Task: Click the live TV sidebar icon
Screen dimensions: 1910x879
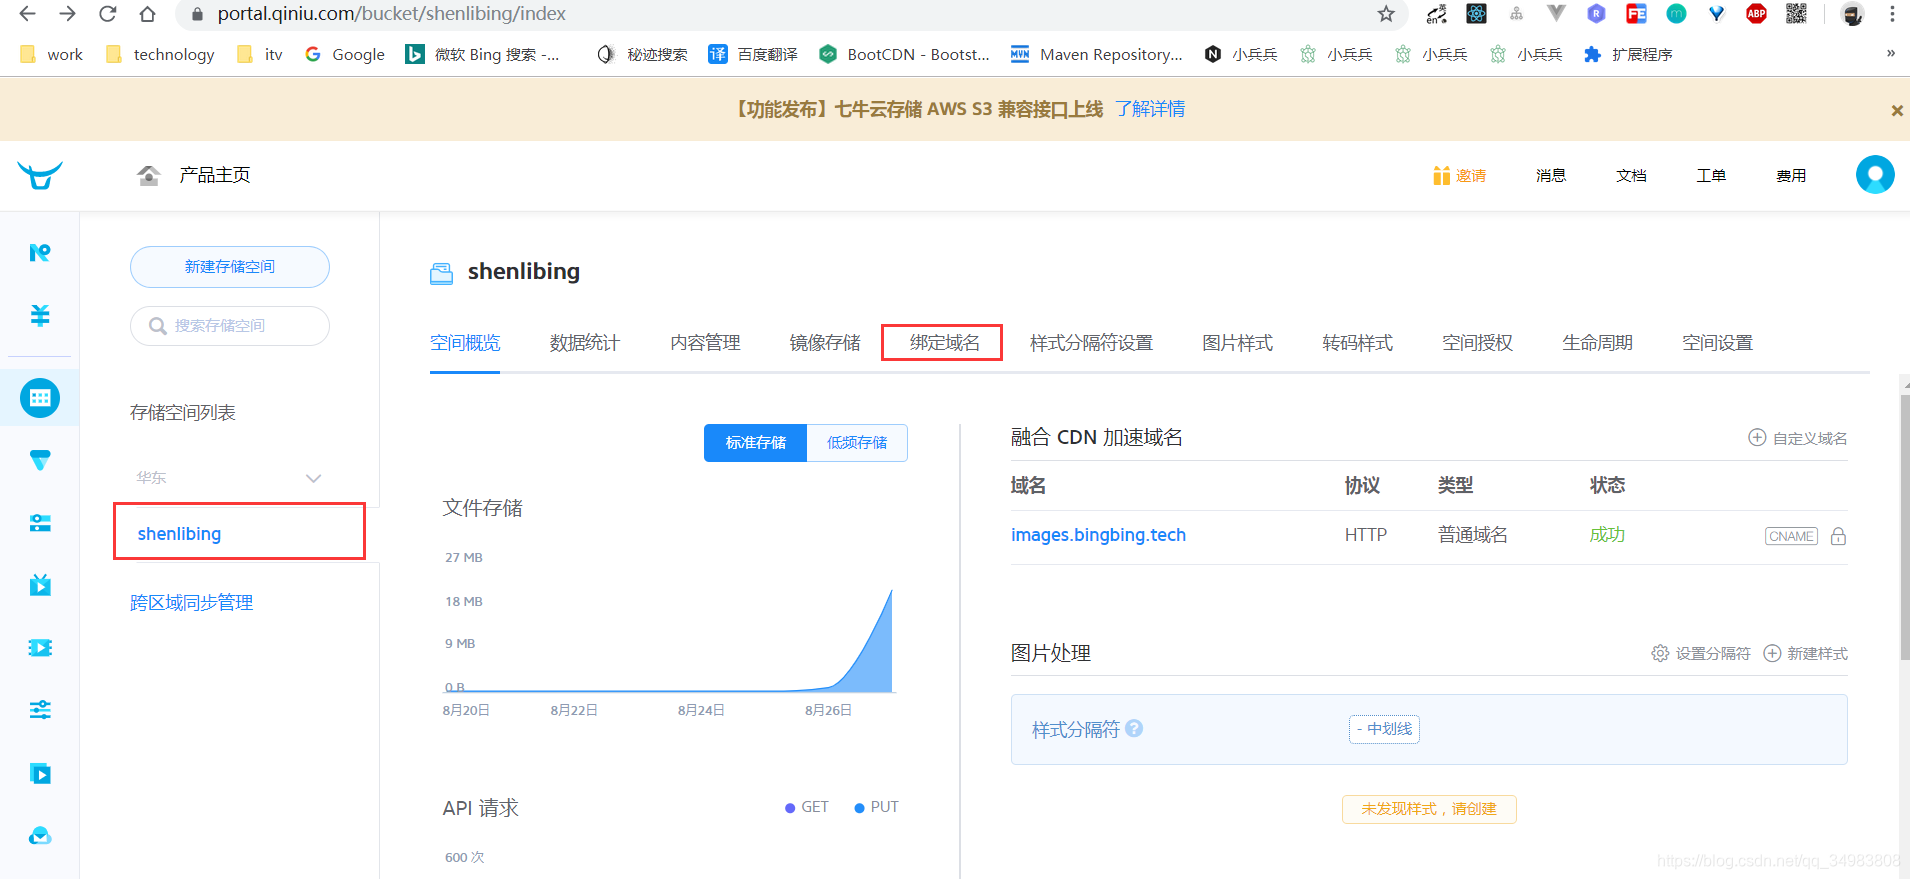Action: (x=40, y=585)
